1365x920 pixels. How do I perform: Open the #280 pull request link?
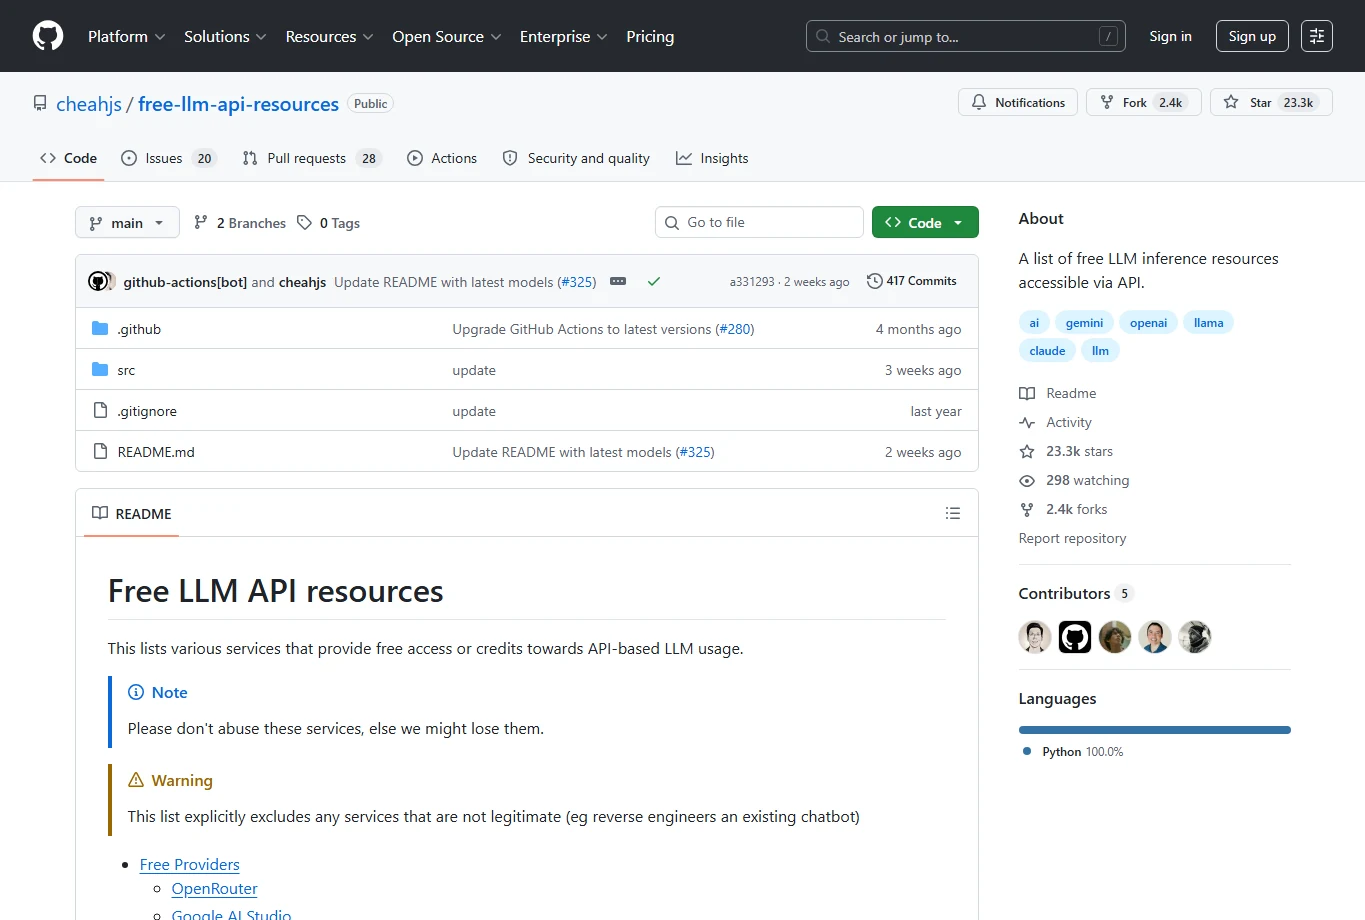[735, 329]
